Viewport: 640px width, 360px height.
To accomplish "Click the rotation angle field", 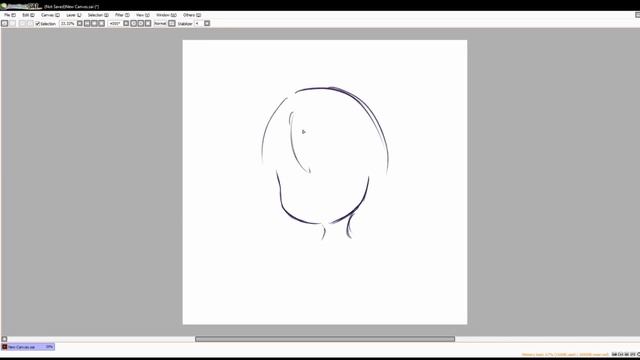I will pos(115,24).
